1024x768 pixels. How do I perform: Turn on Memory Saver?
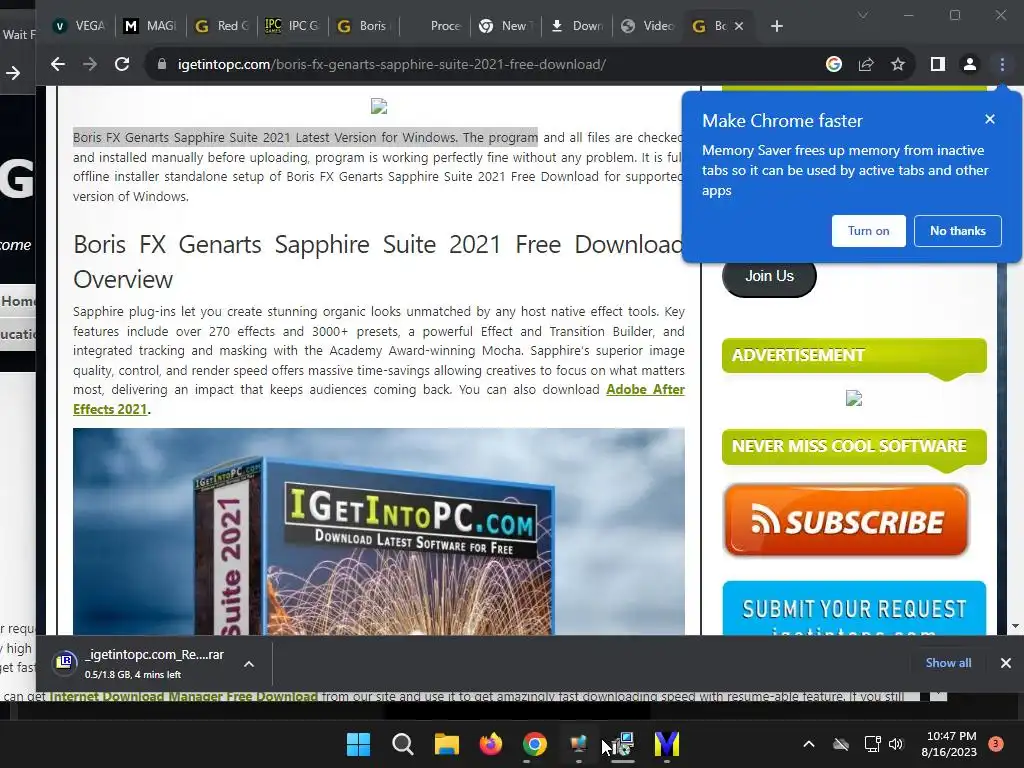(x=869, y=231)
